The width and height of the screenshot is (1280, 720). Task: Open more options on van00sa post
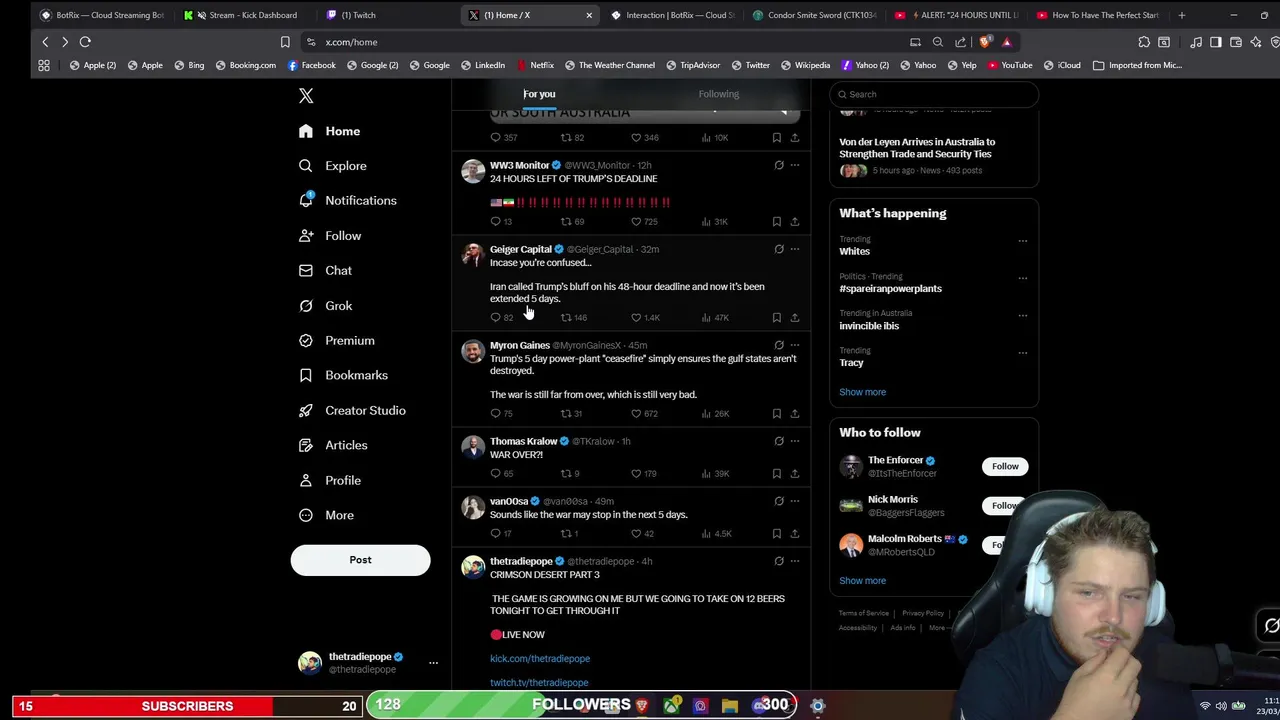coord(795,501)
